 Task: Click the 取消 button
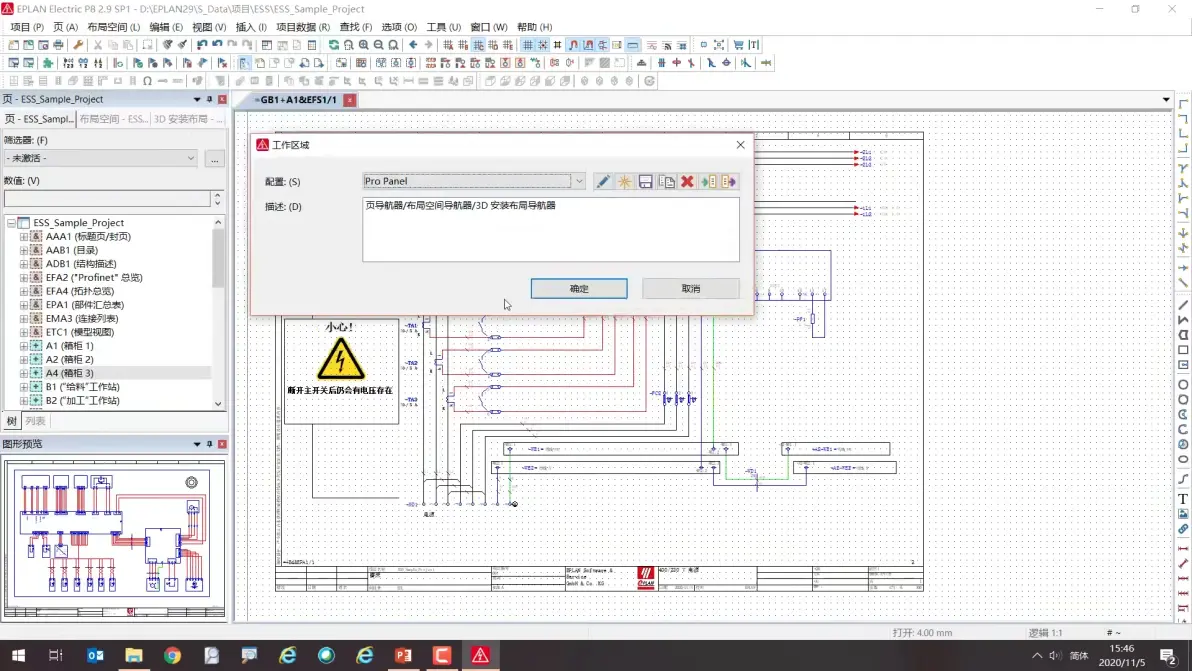690,289
